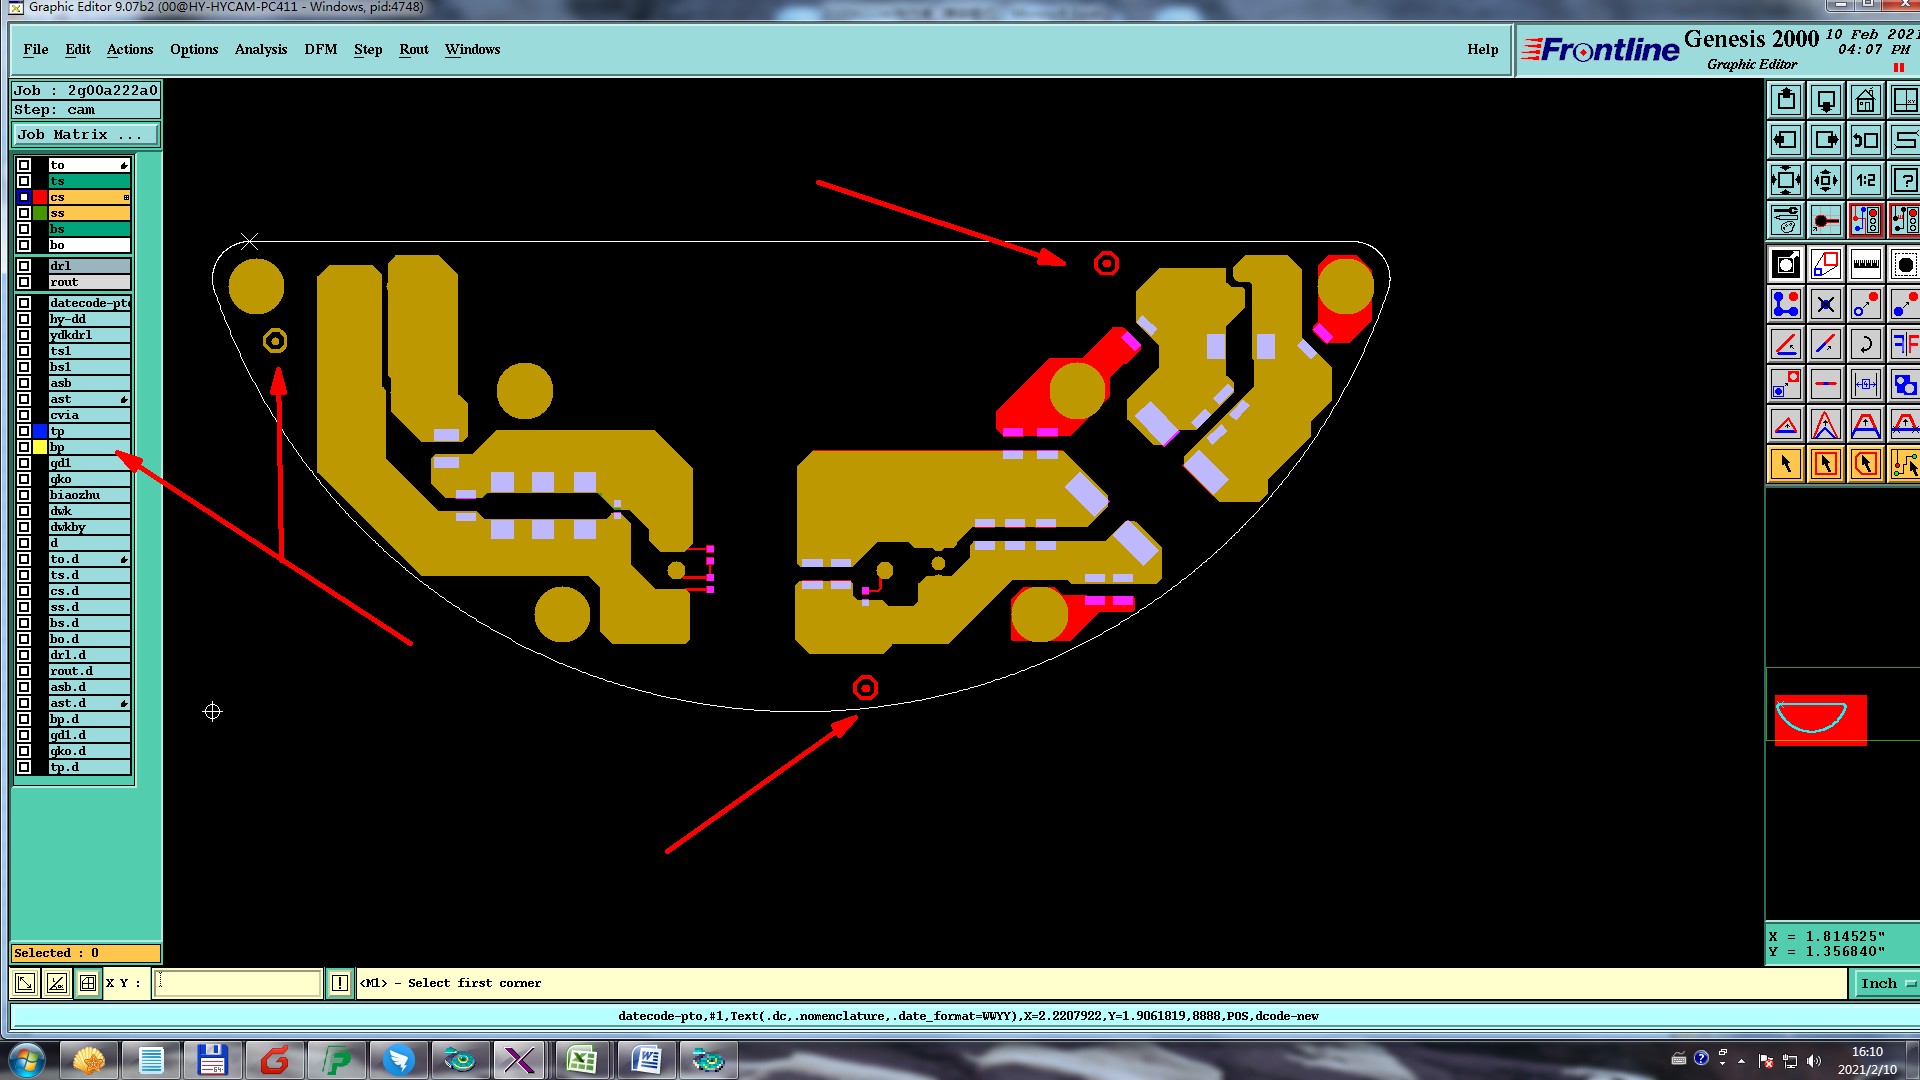Screen dimensions: 1920x1080
Task: Open the Inch units dropdown
Action: click(x=1886, y=983)
